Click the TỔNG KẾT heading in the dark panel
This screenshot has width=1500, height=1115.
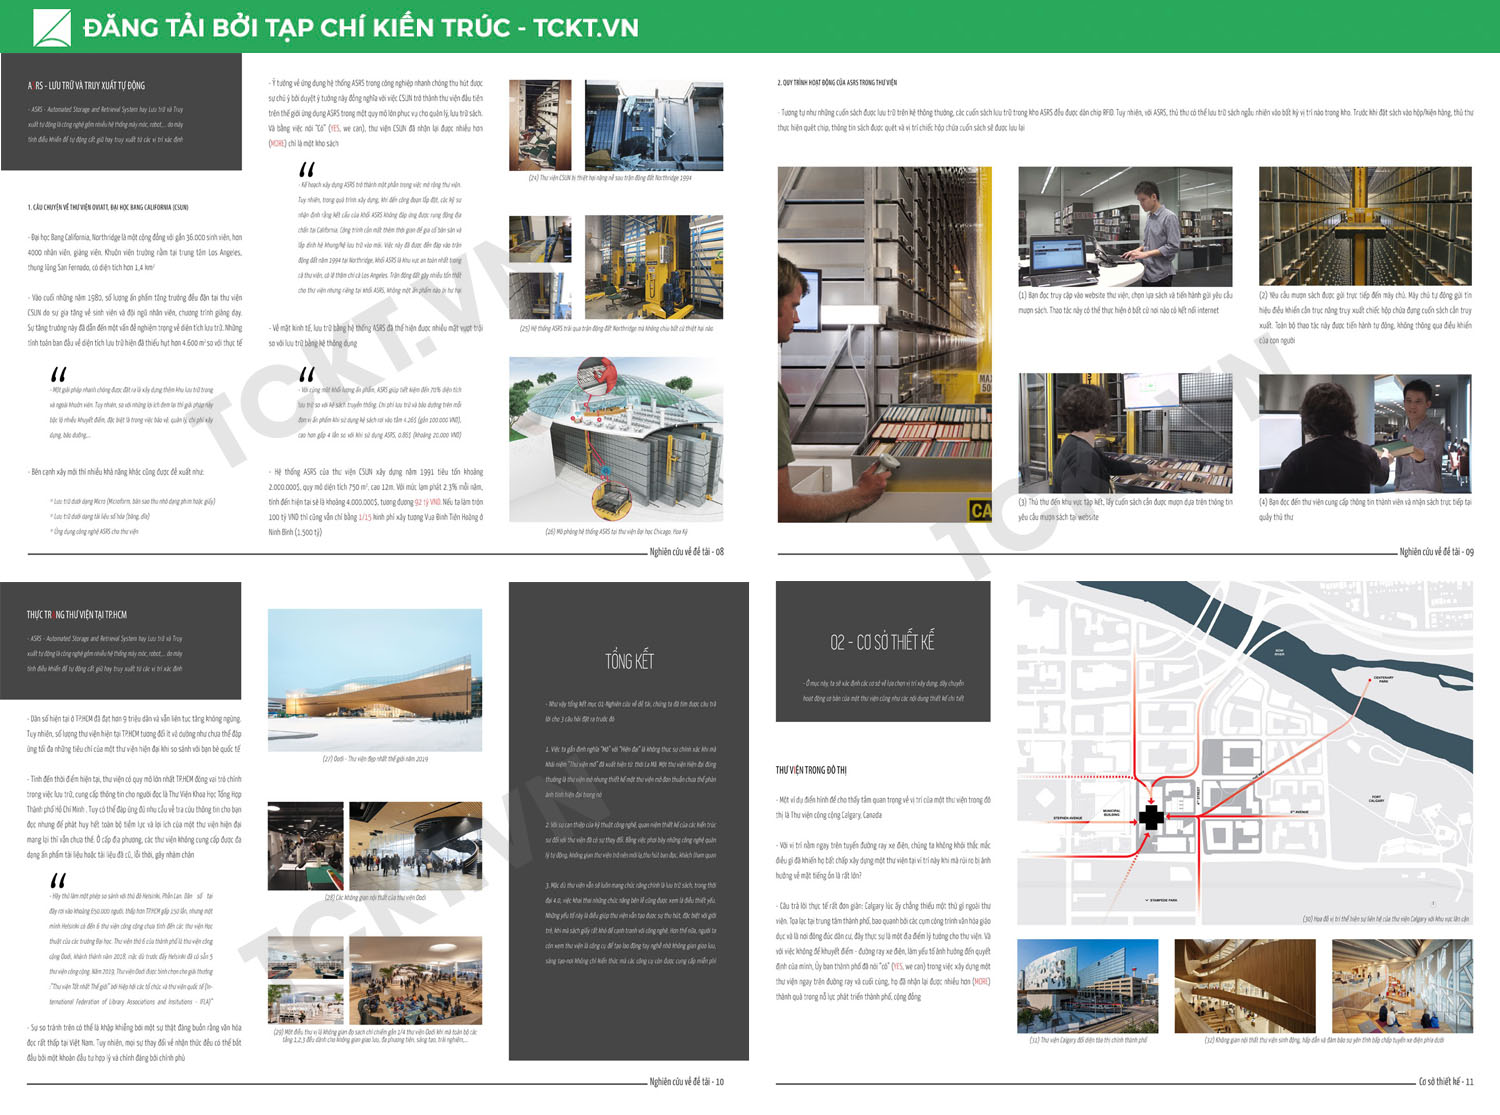coord(629,661)
